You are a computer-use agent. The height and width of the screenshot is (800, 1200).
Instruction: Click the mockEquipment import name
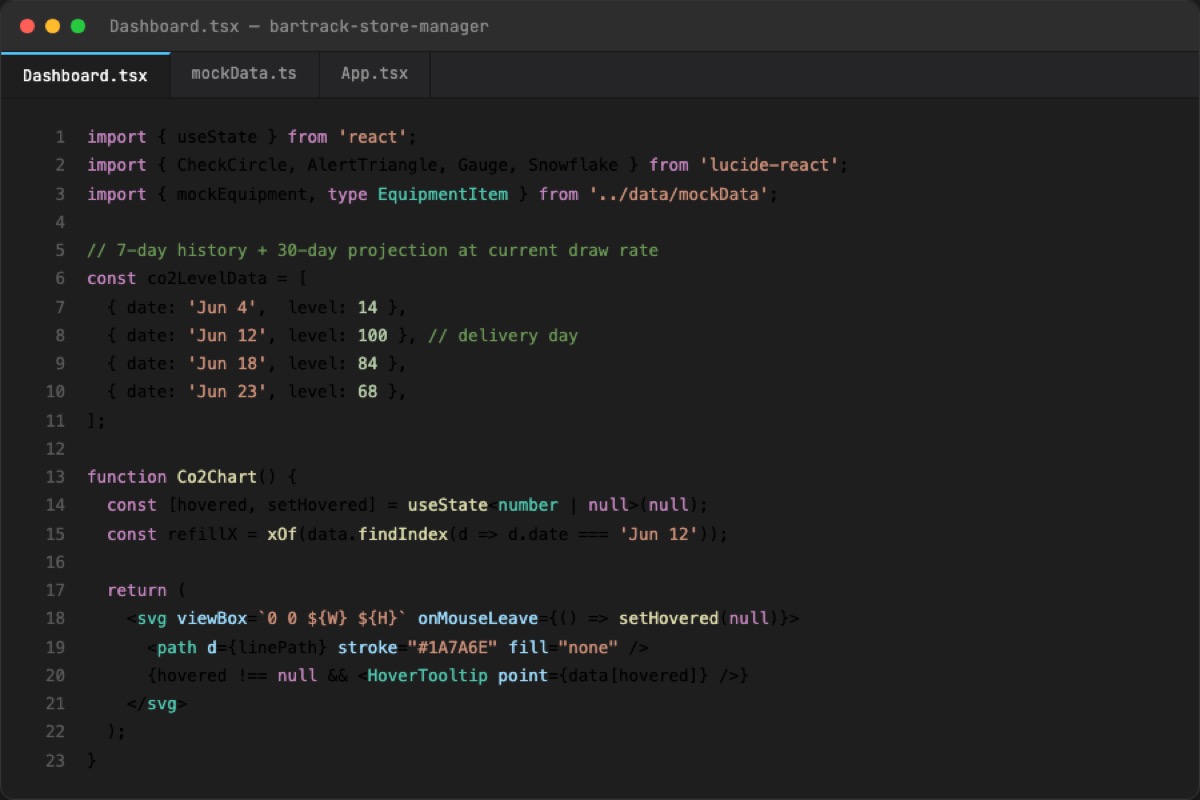click(x=242, y=194)
